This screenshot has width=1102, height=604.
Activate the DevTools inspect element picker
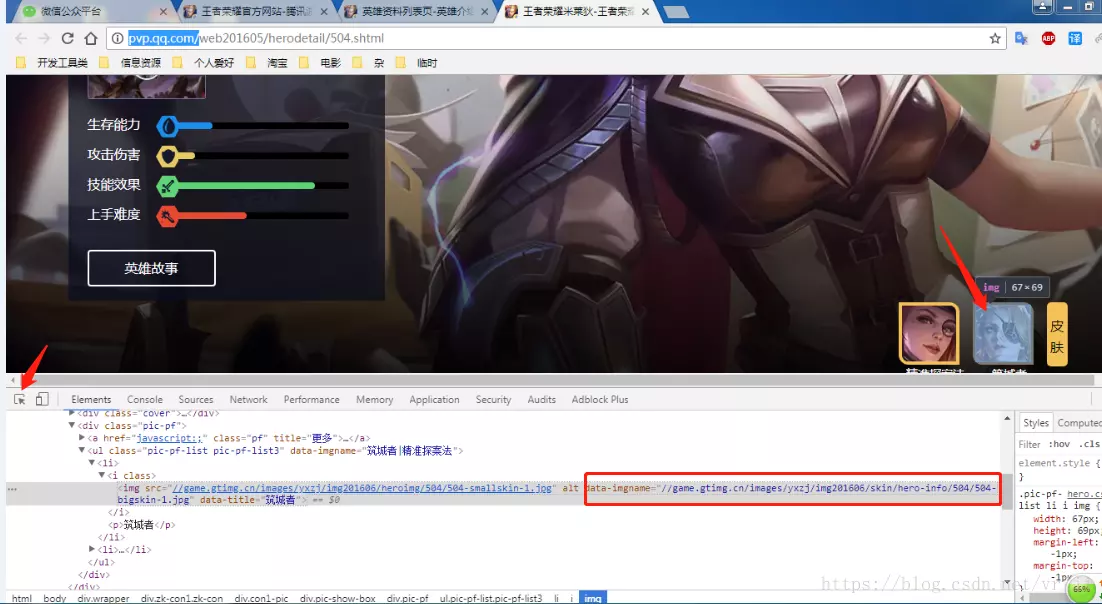tap(20, 399)
